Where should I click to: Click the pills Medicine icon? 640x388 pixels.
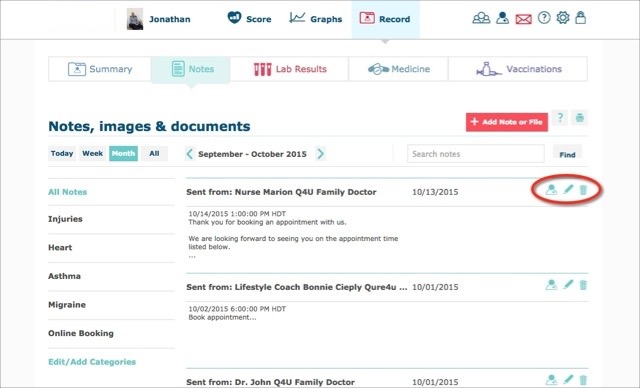(x=378, y=69)
